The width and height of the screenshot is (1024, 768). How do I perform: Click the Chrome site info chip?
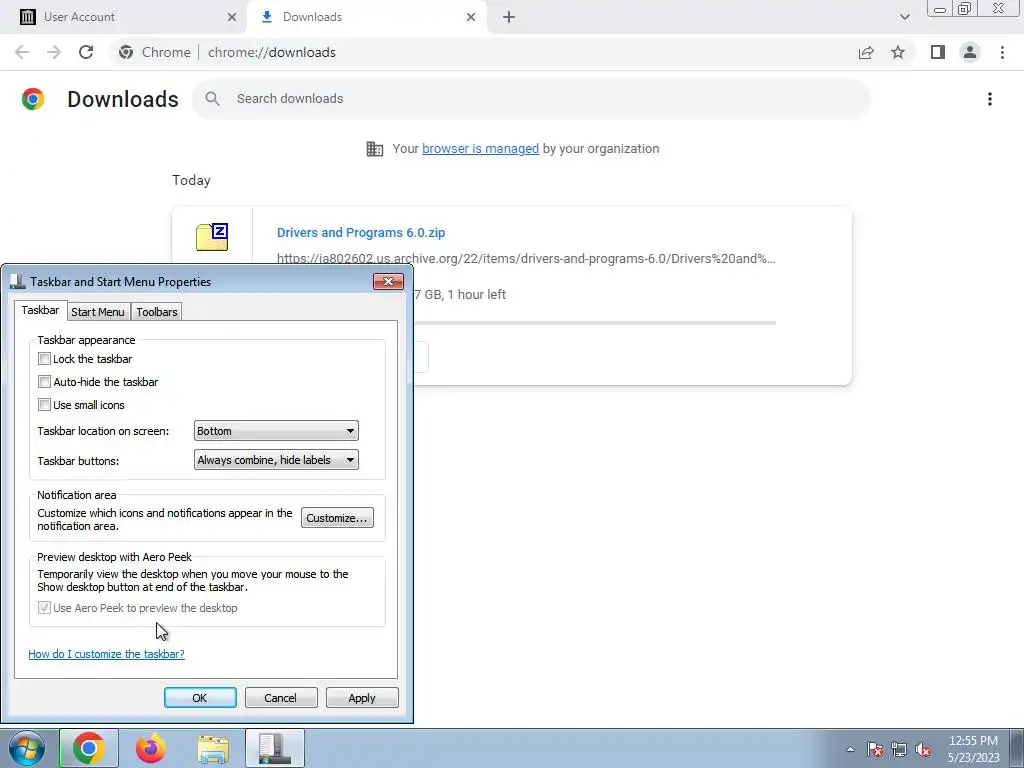157,52
